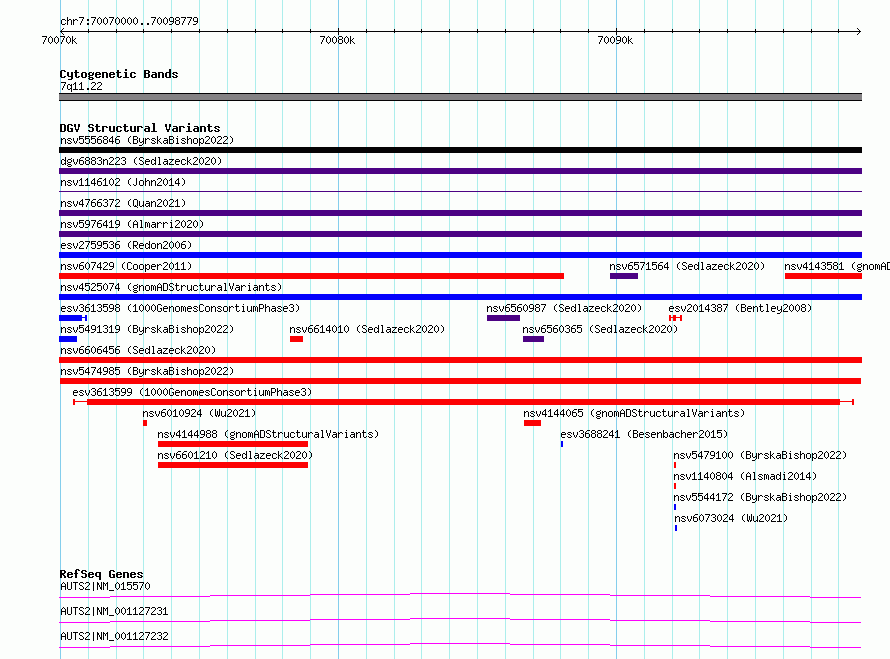This screenshot has width=890, height=659.
Task: Click the nsv6614010 (Sedlazeck2020) label
Action: point(367,329)
